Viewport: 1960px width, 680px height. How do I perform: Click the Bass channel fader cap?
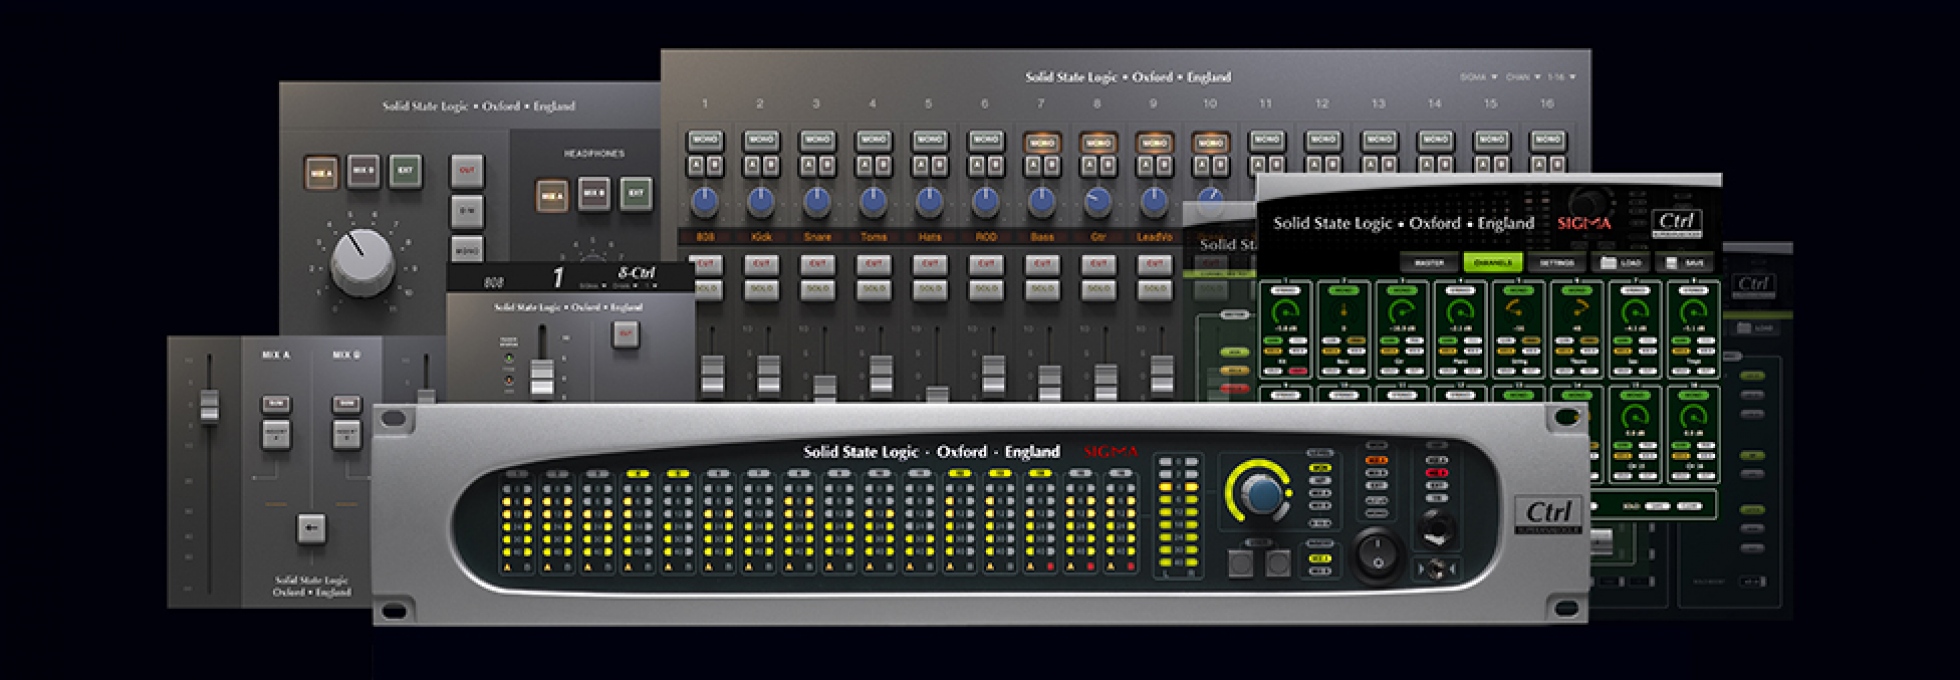coord(1050,385)
